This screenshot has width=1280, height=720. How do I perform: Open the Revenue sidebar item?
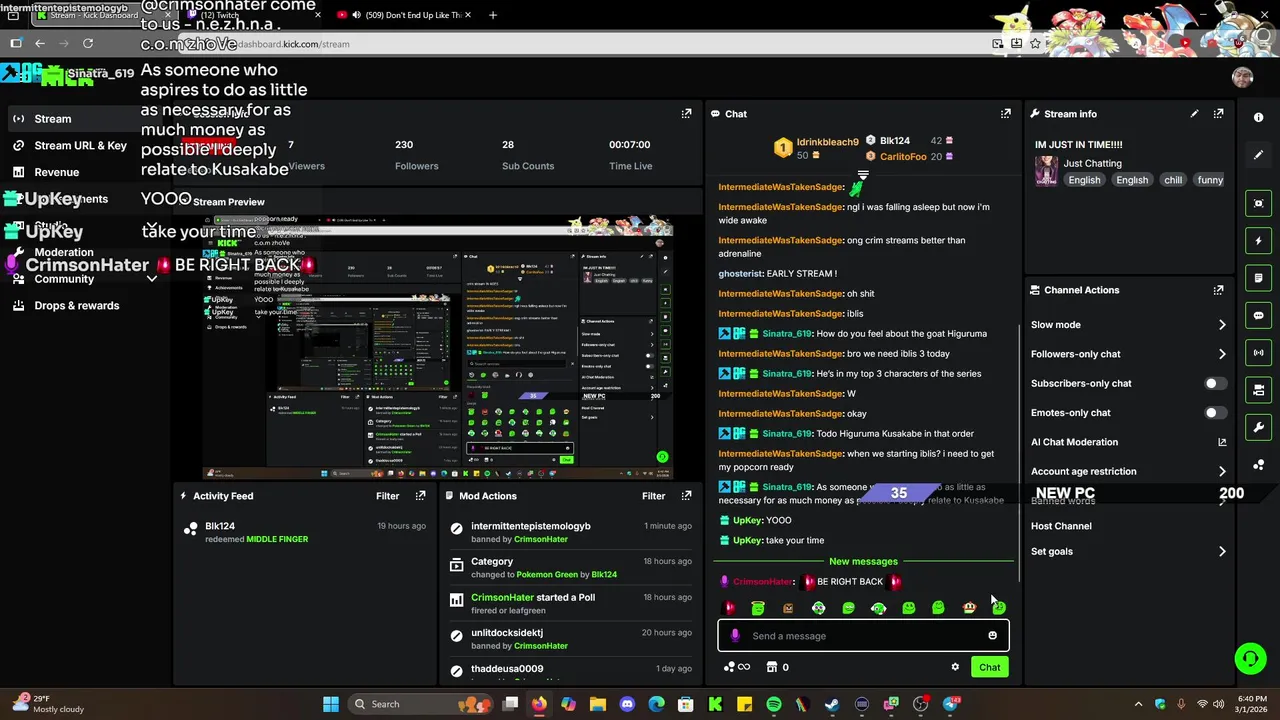[x=56, y=172]
